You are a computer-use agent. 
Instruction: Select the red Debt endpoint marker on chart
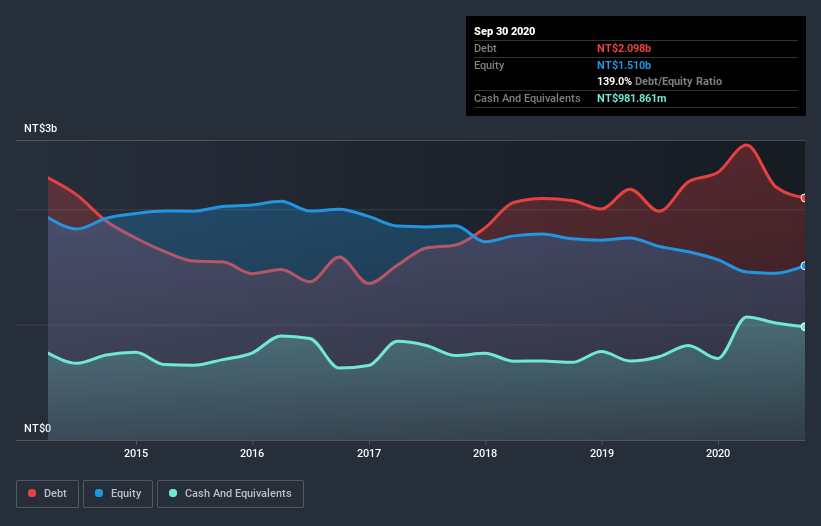(x=804, y=198)
